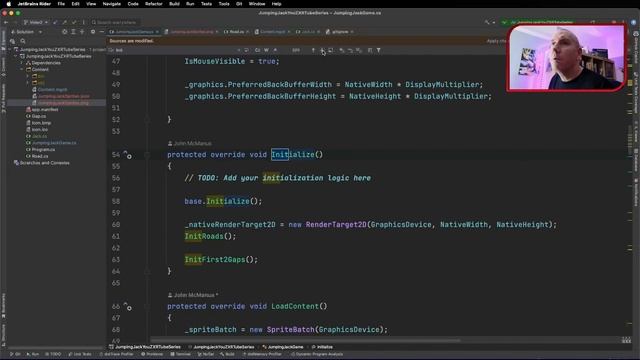Collapse the JumpingJackYouZXRTubeSeries solution node
Image resolution: width=640 pixels, height=360 pixels.
(x=10, y=49)
